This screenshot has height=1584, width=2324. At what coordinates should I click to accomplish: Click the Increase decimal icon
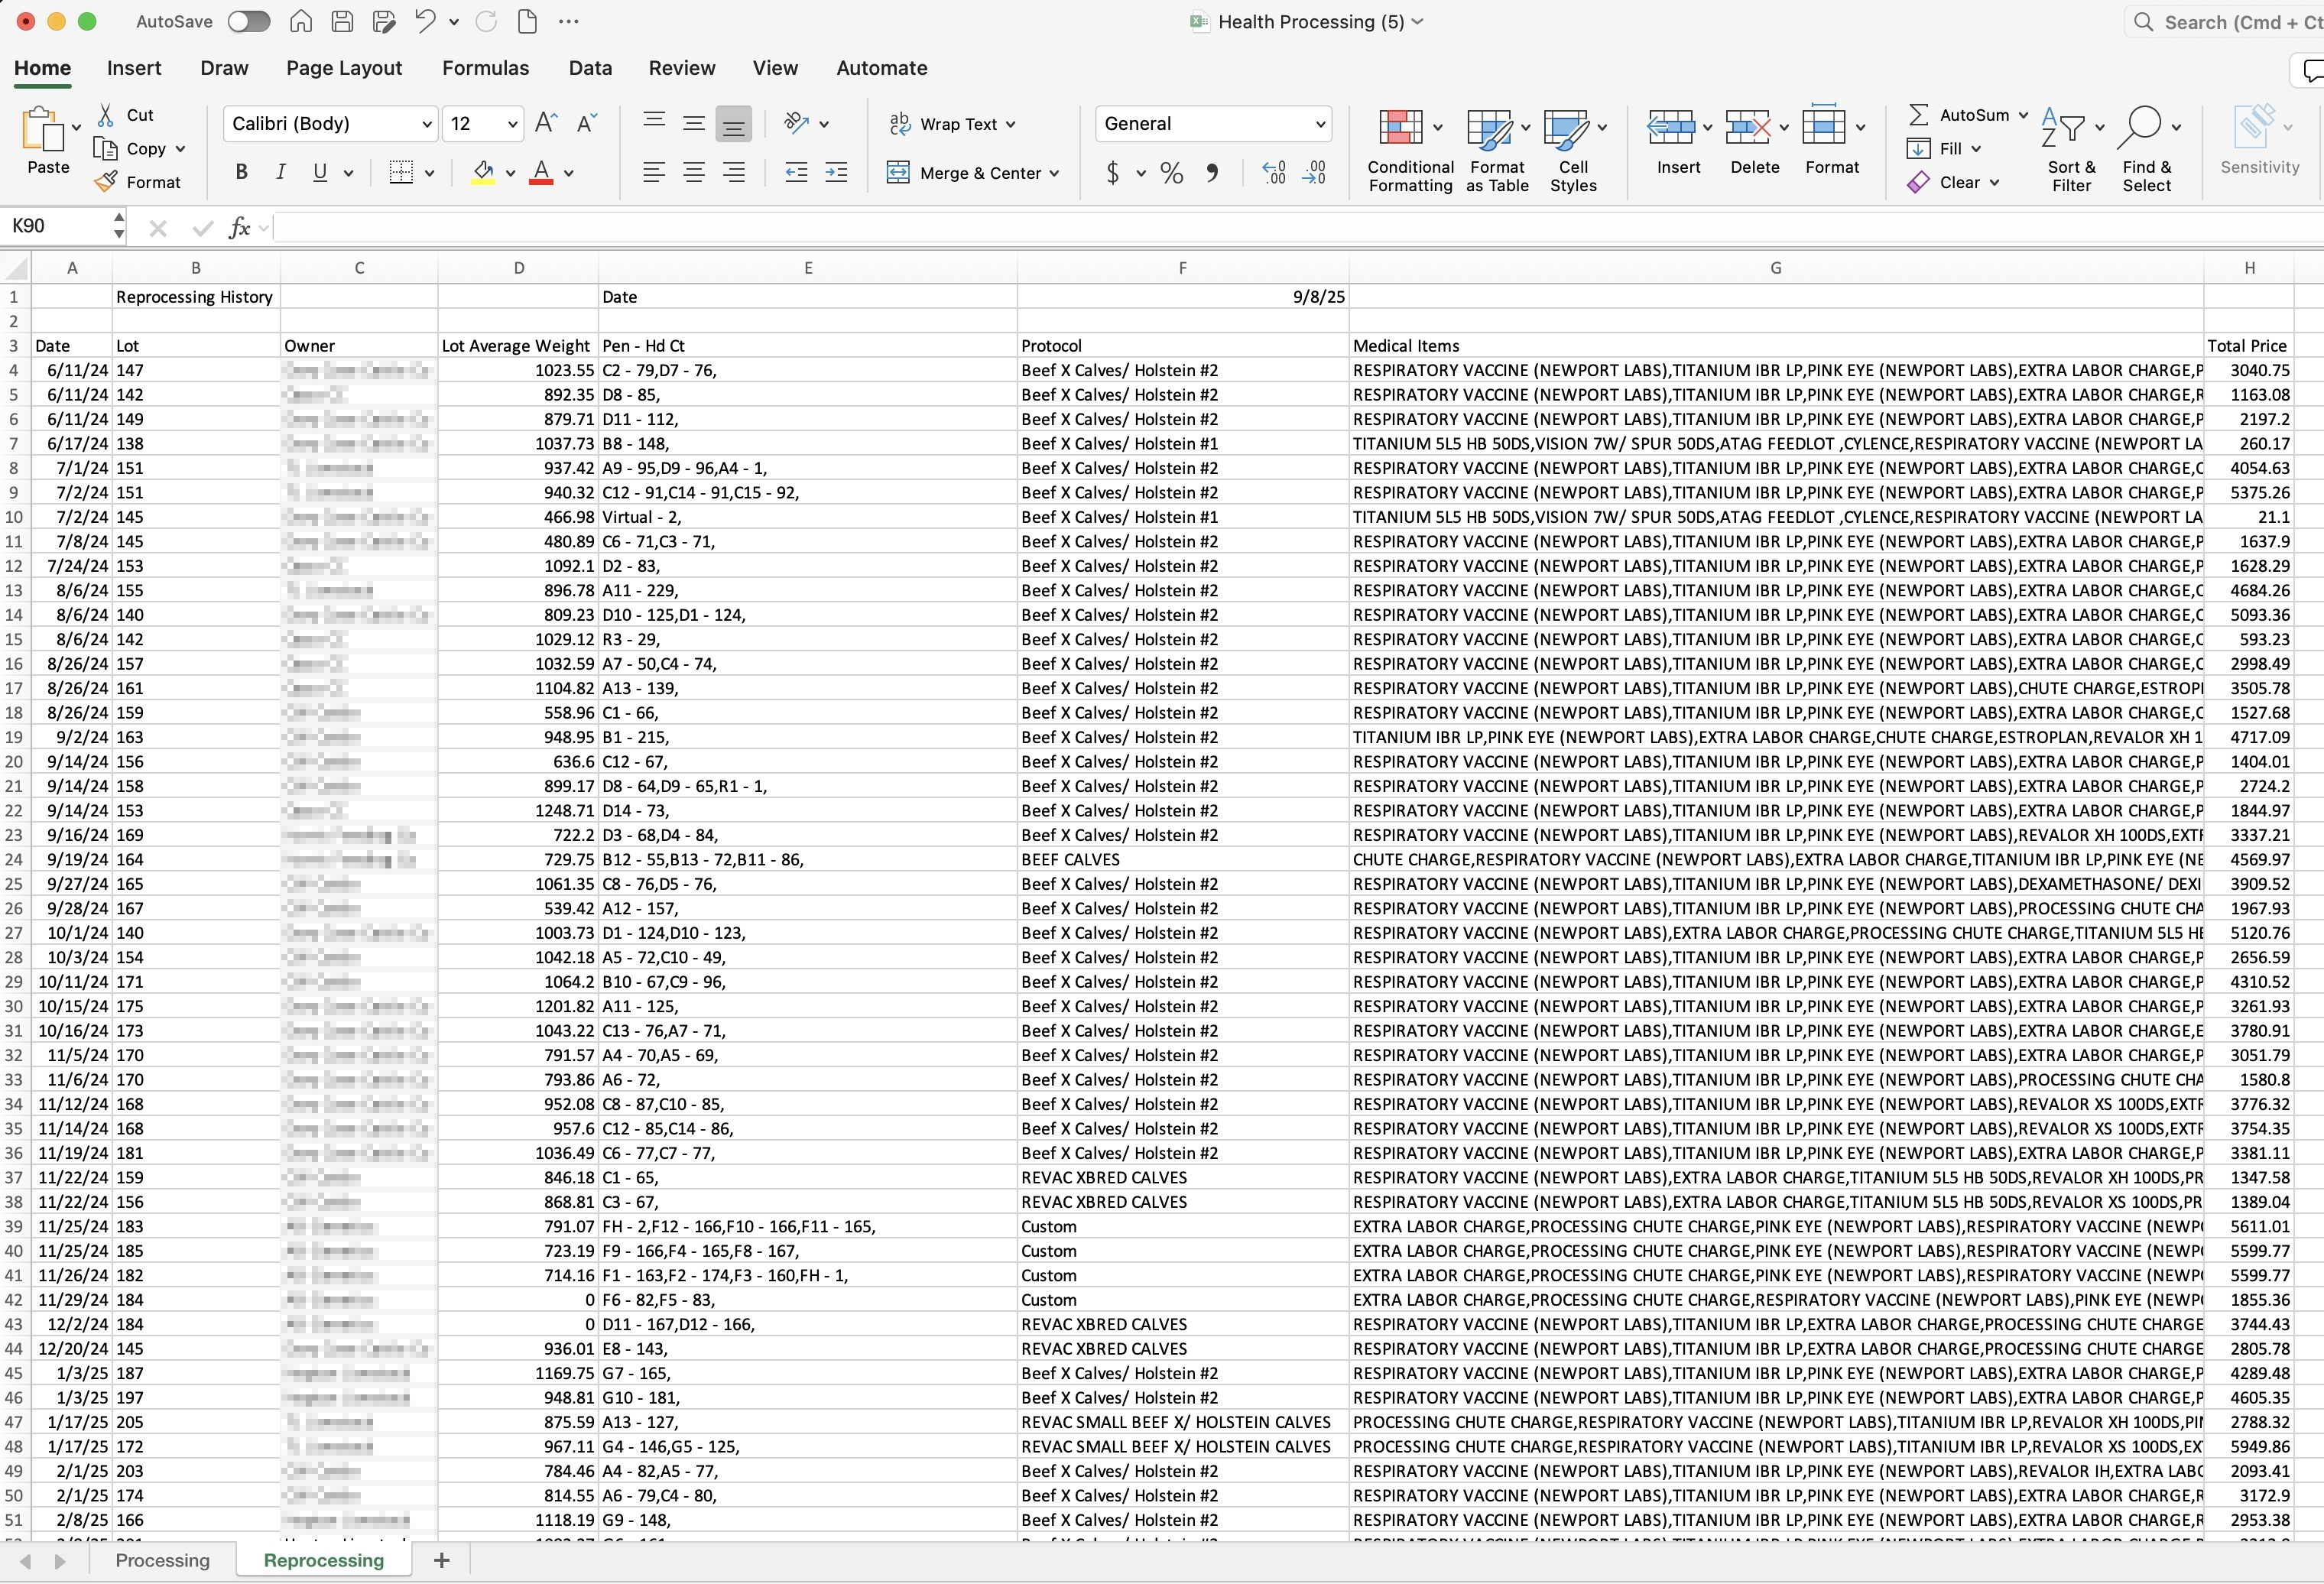pos(1274,173)
